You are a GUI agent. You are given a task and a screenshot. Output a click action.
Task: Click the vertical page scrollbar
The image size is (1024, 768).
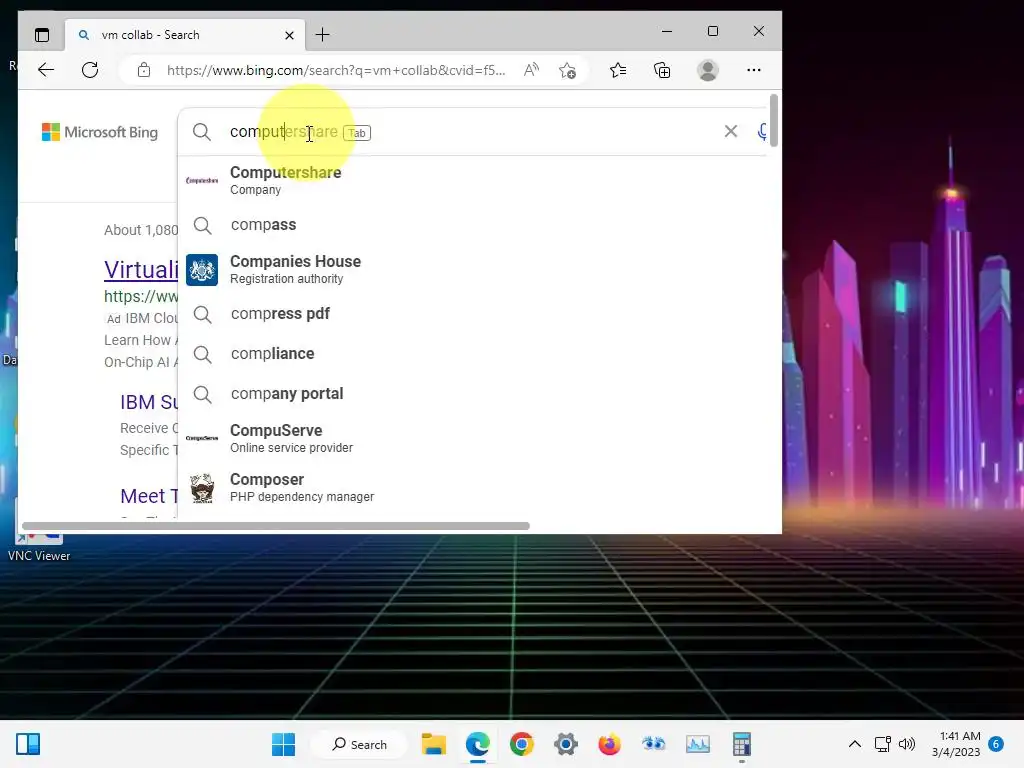[774, 121]
